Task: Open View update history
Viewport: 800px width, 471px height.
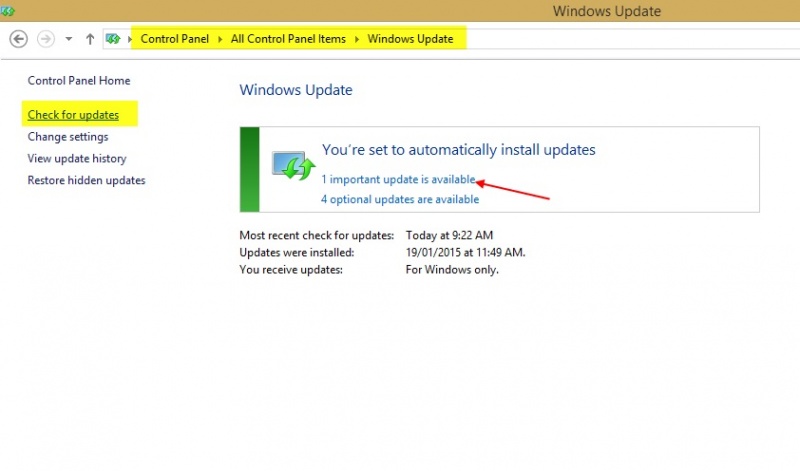Action: (x=77, y=159)
